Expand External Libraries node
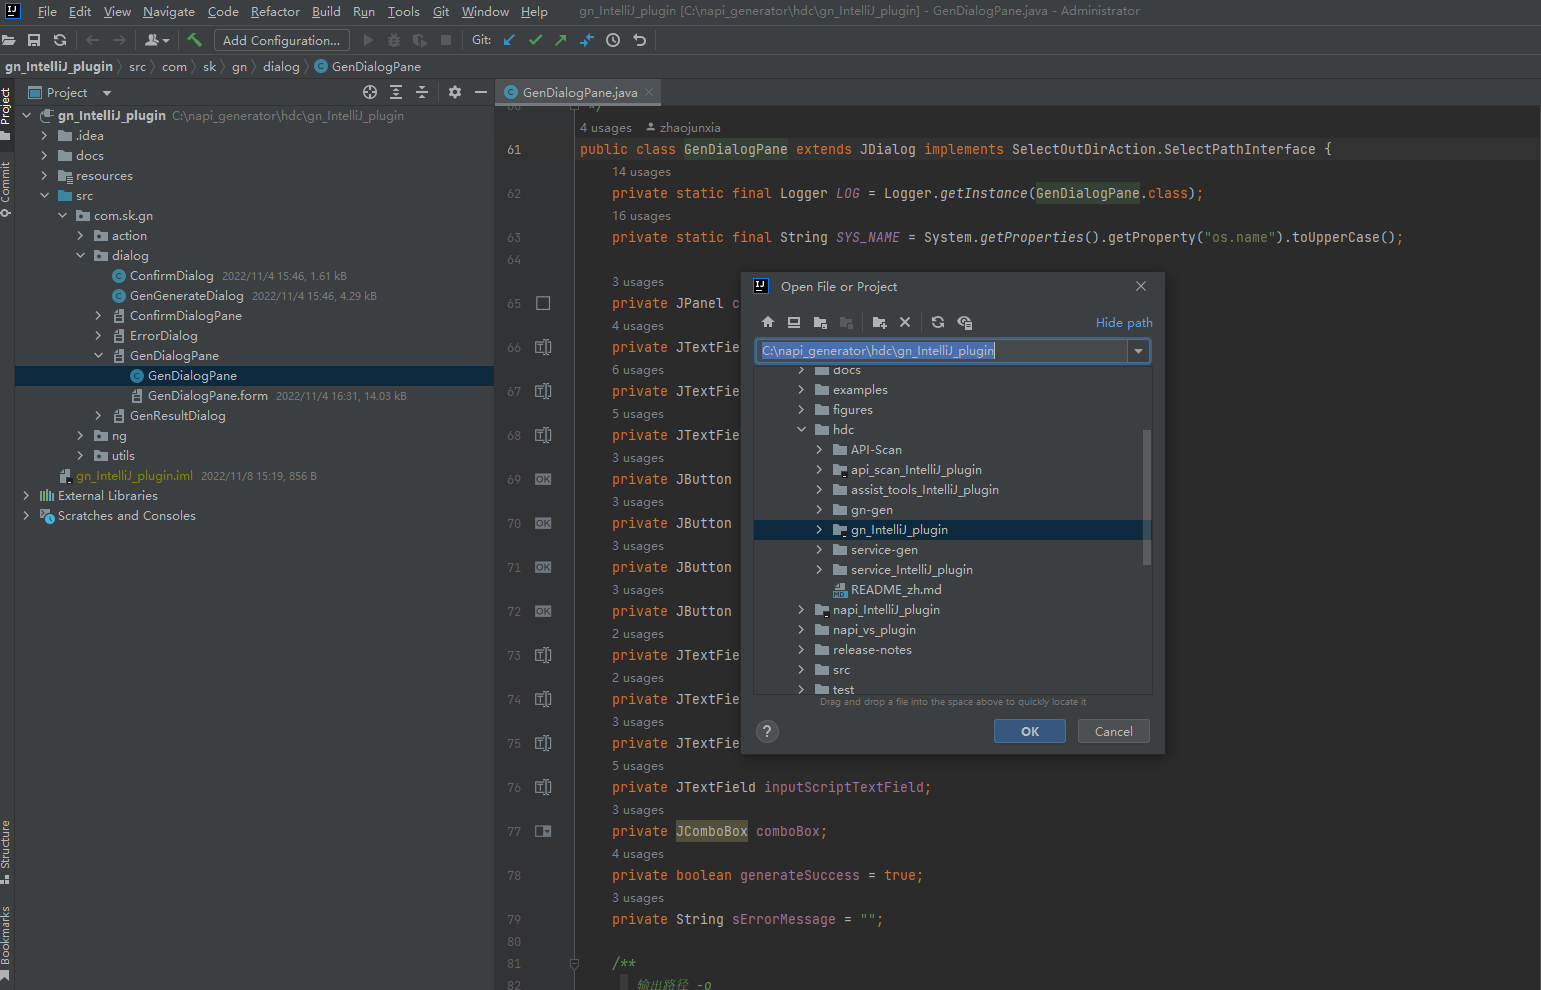 tap(26, 496)
